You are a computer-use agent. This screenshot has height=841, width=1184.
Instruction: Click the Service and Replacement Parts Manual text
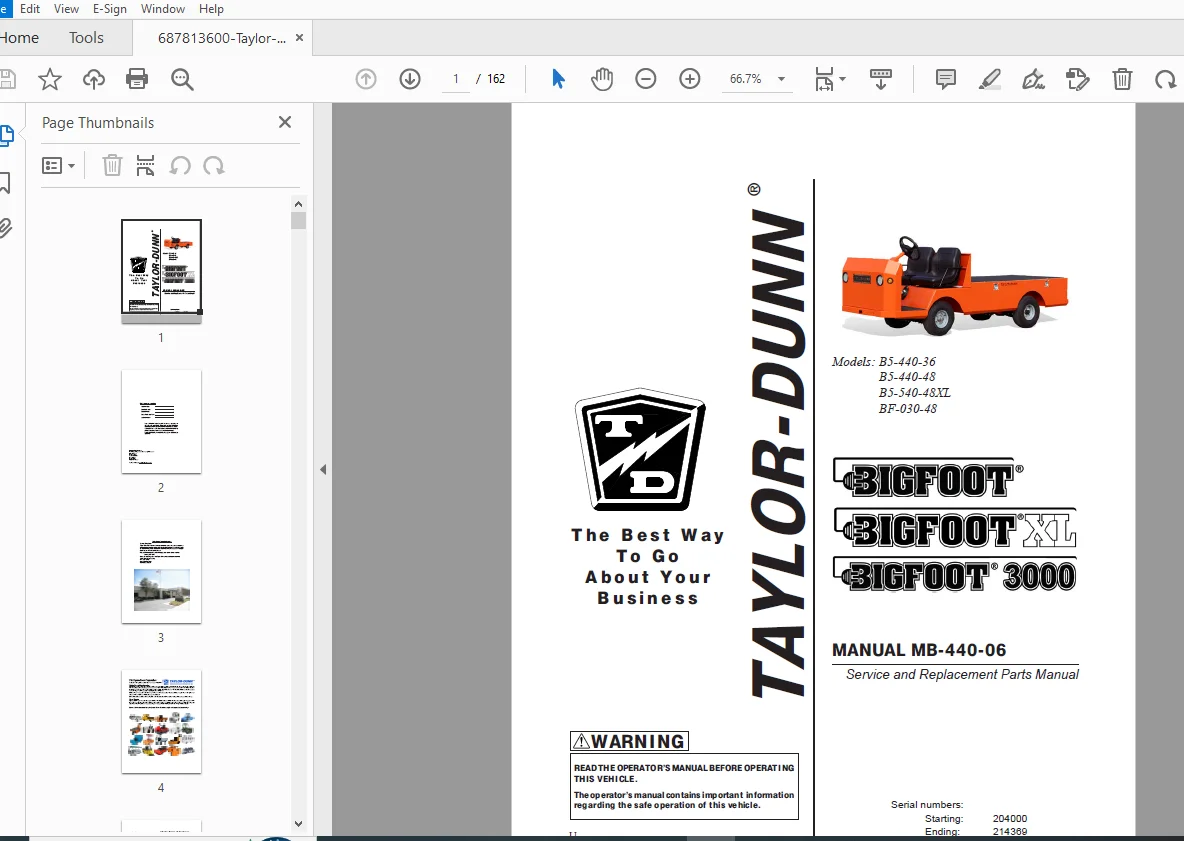click(x=962, y=674)
